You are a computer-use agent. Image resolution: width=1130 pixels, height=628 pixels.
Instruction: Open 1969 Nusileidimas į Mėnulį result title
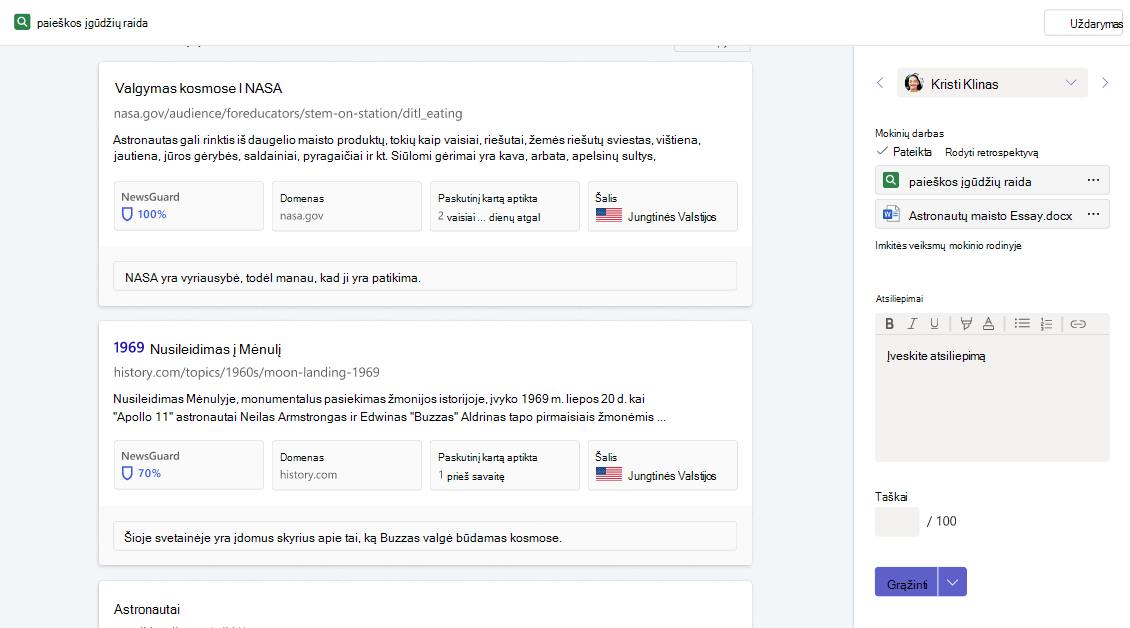[197, 348]
